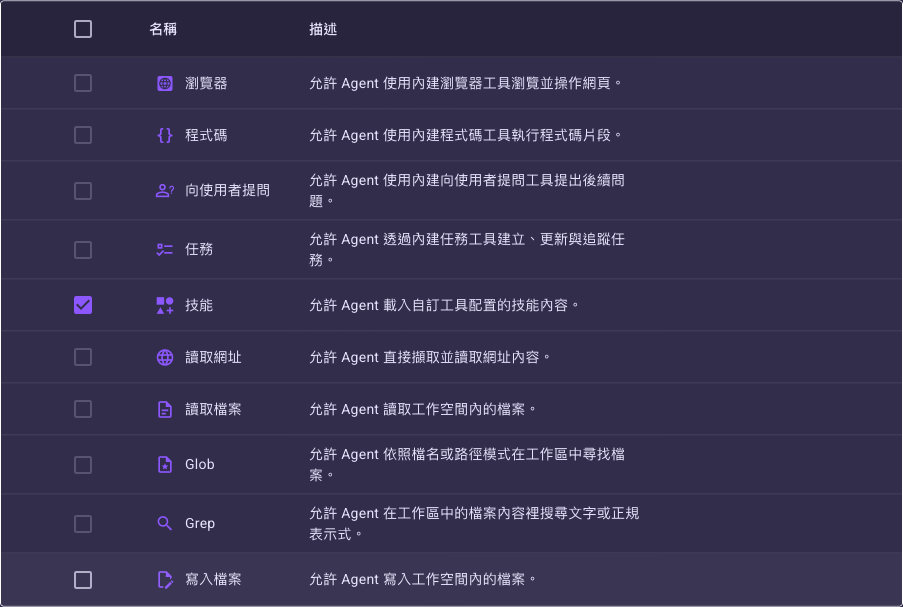This screenshot has width=903, height=607.
Task: Enable the 瀏覽器 tool checkbox
Action: tap(83, 84)
